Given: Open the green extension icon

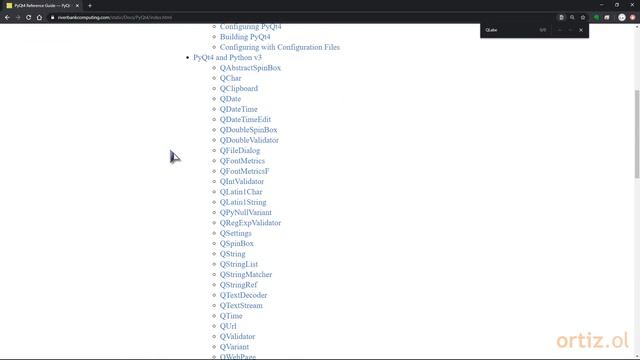Looking at the screenshot, I should tap(596, 18).
